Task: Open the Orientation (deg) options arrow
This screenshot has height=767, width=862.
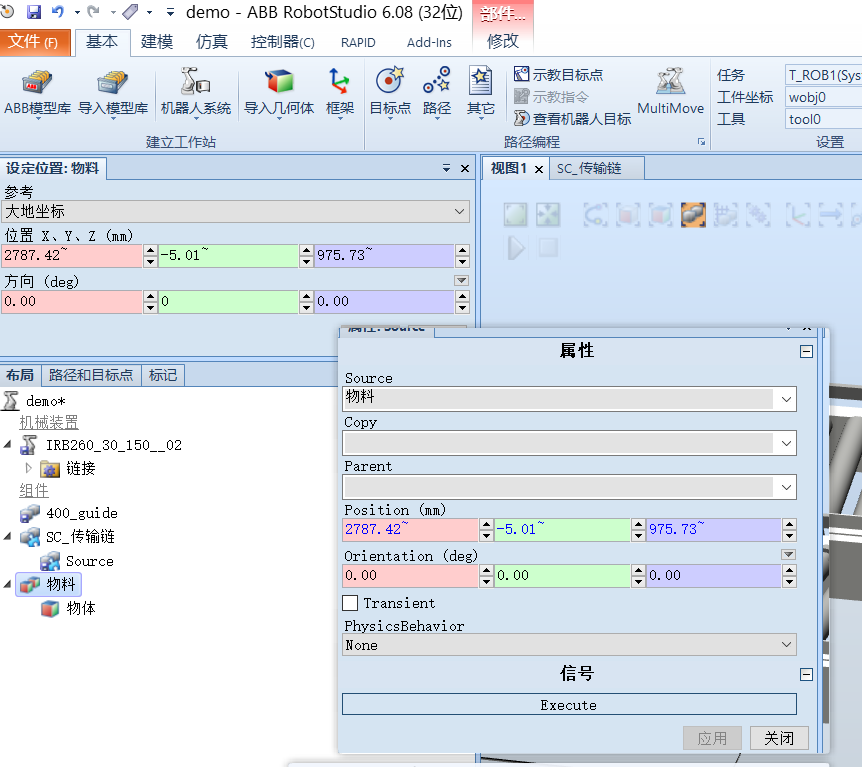Action: click(788, 555)
